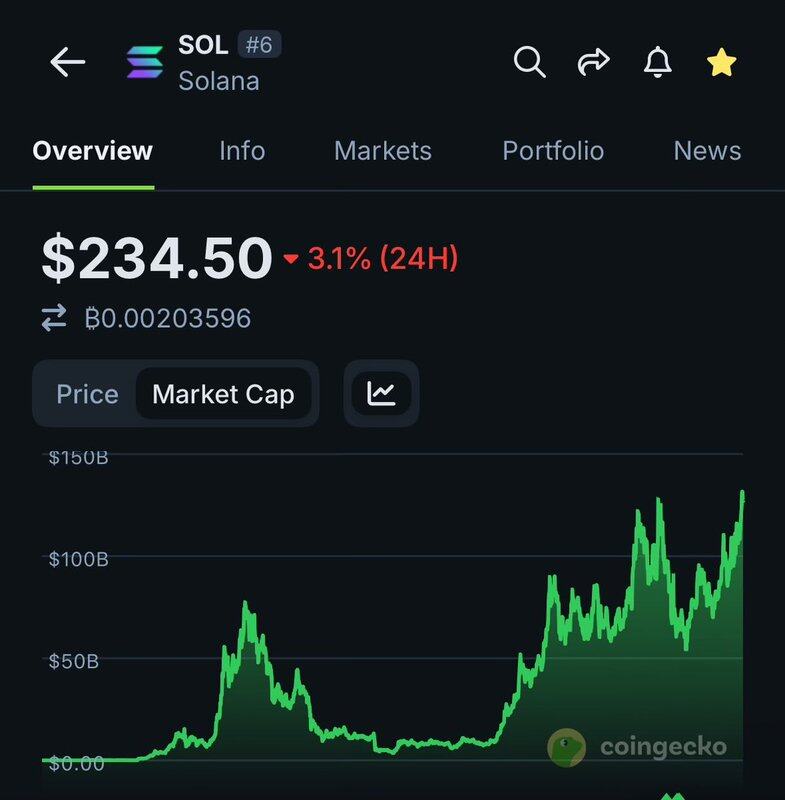Switch to the Info tab
Image resolution: width=785 pixels, height=800 pixels.
242,151
